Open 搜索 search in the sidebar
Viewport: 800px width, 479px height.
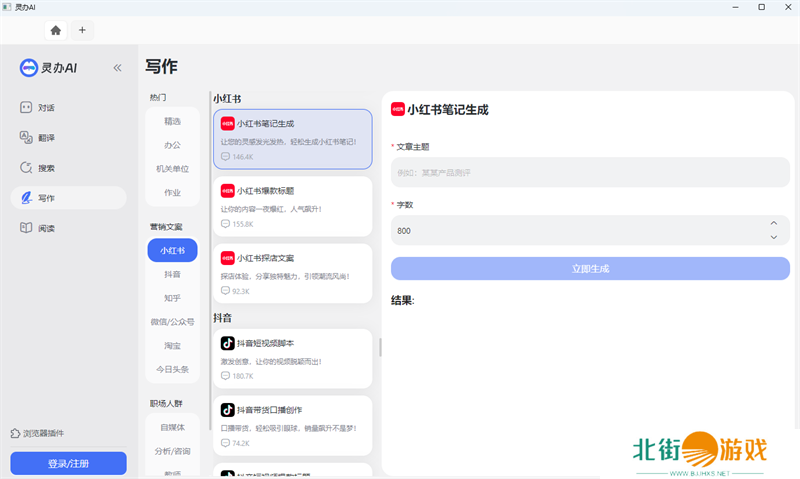coord(46,168)
